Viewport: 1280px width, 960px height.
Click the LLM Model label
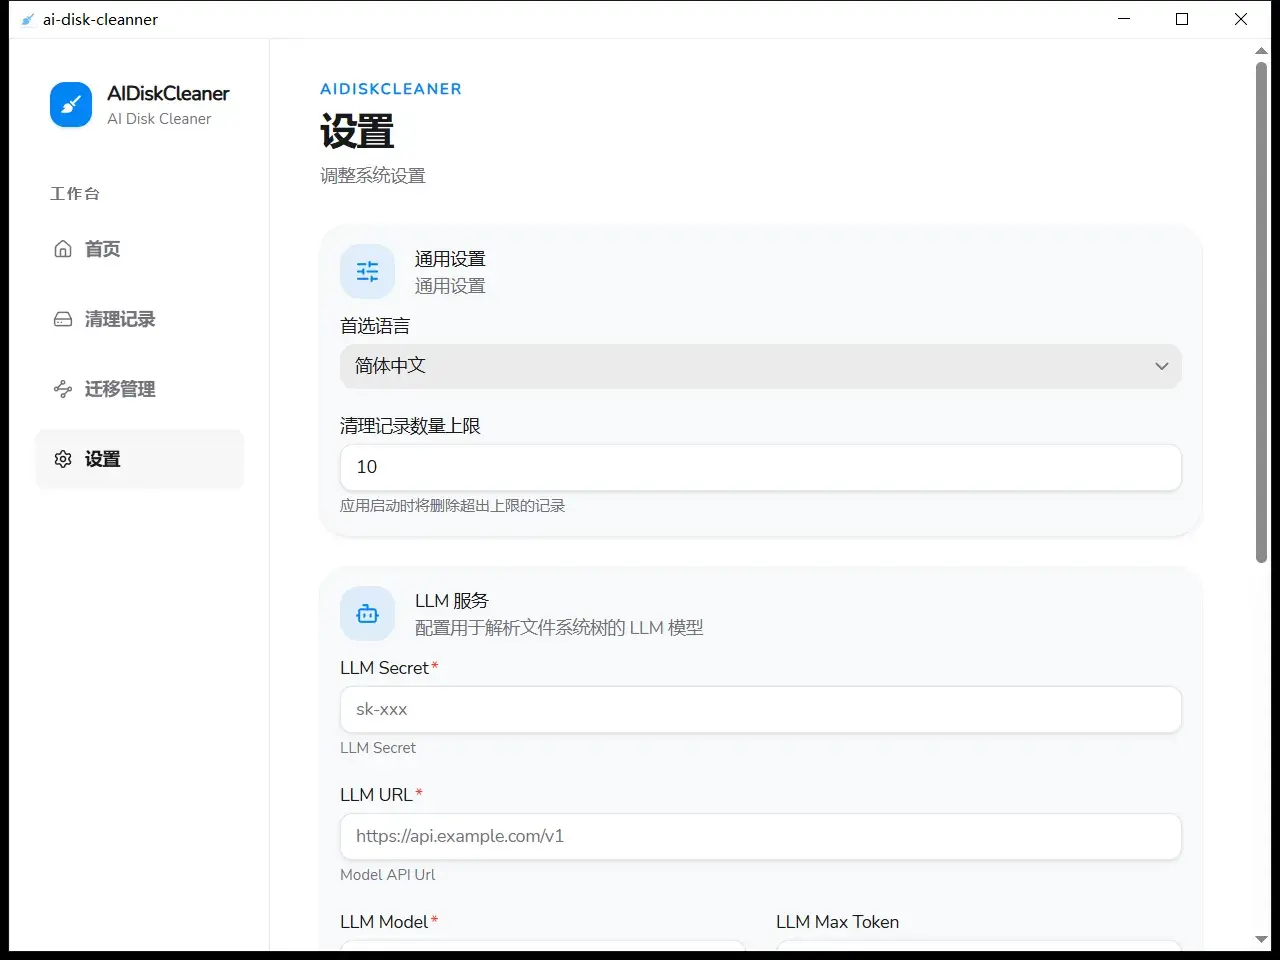click(384, 922)
